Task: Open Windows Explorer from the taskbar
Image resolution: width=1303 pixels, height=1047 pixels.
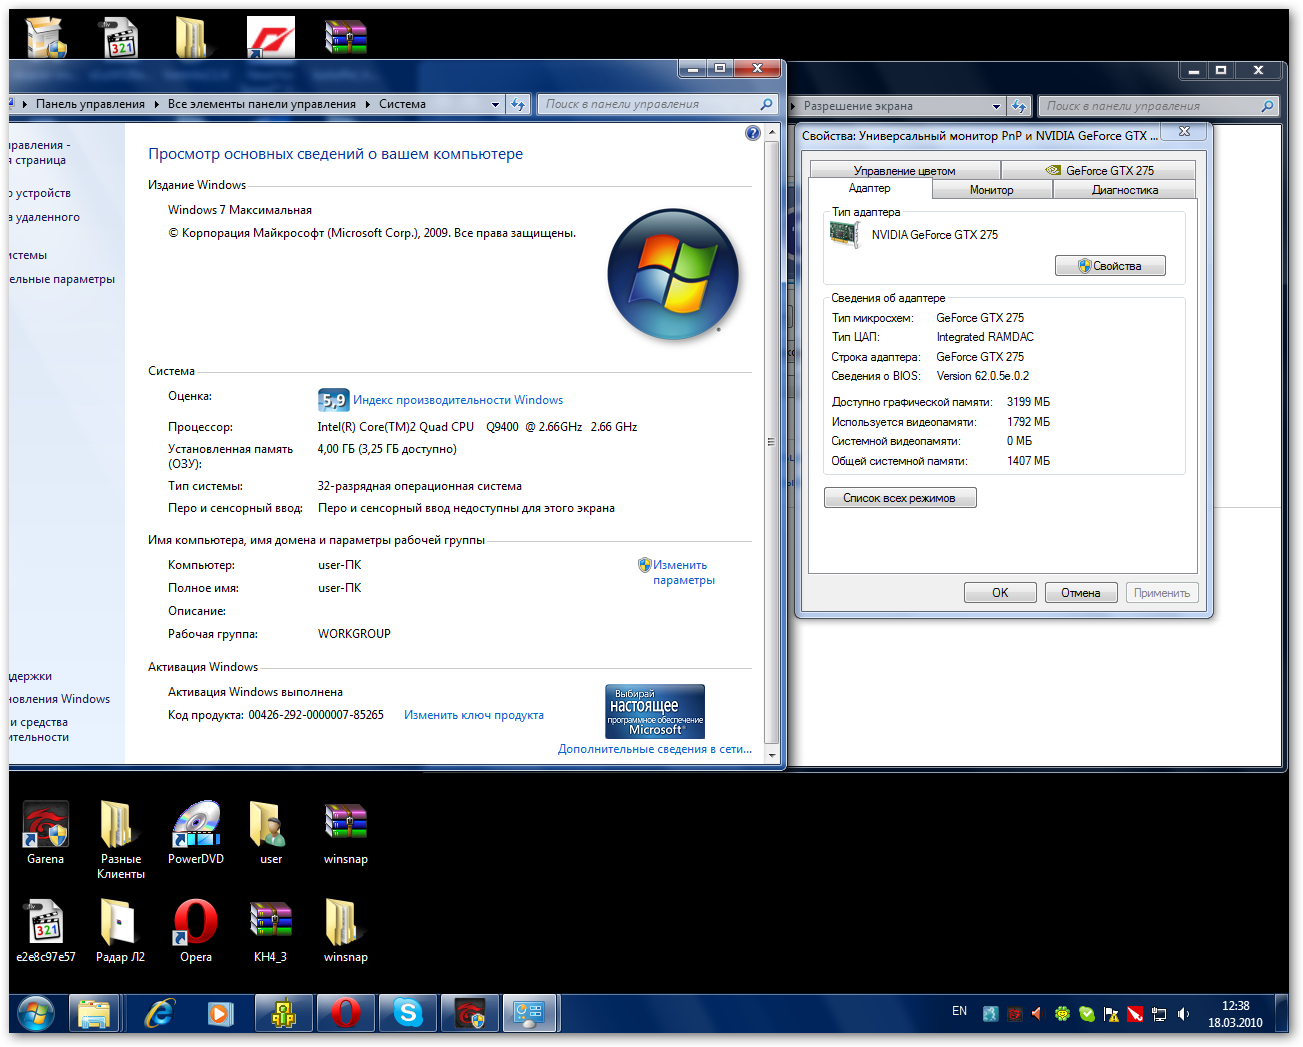Action: click(94, 1014)
